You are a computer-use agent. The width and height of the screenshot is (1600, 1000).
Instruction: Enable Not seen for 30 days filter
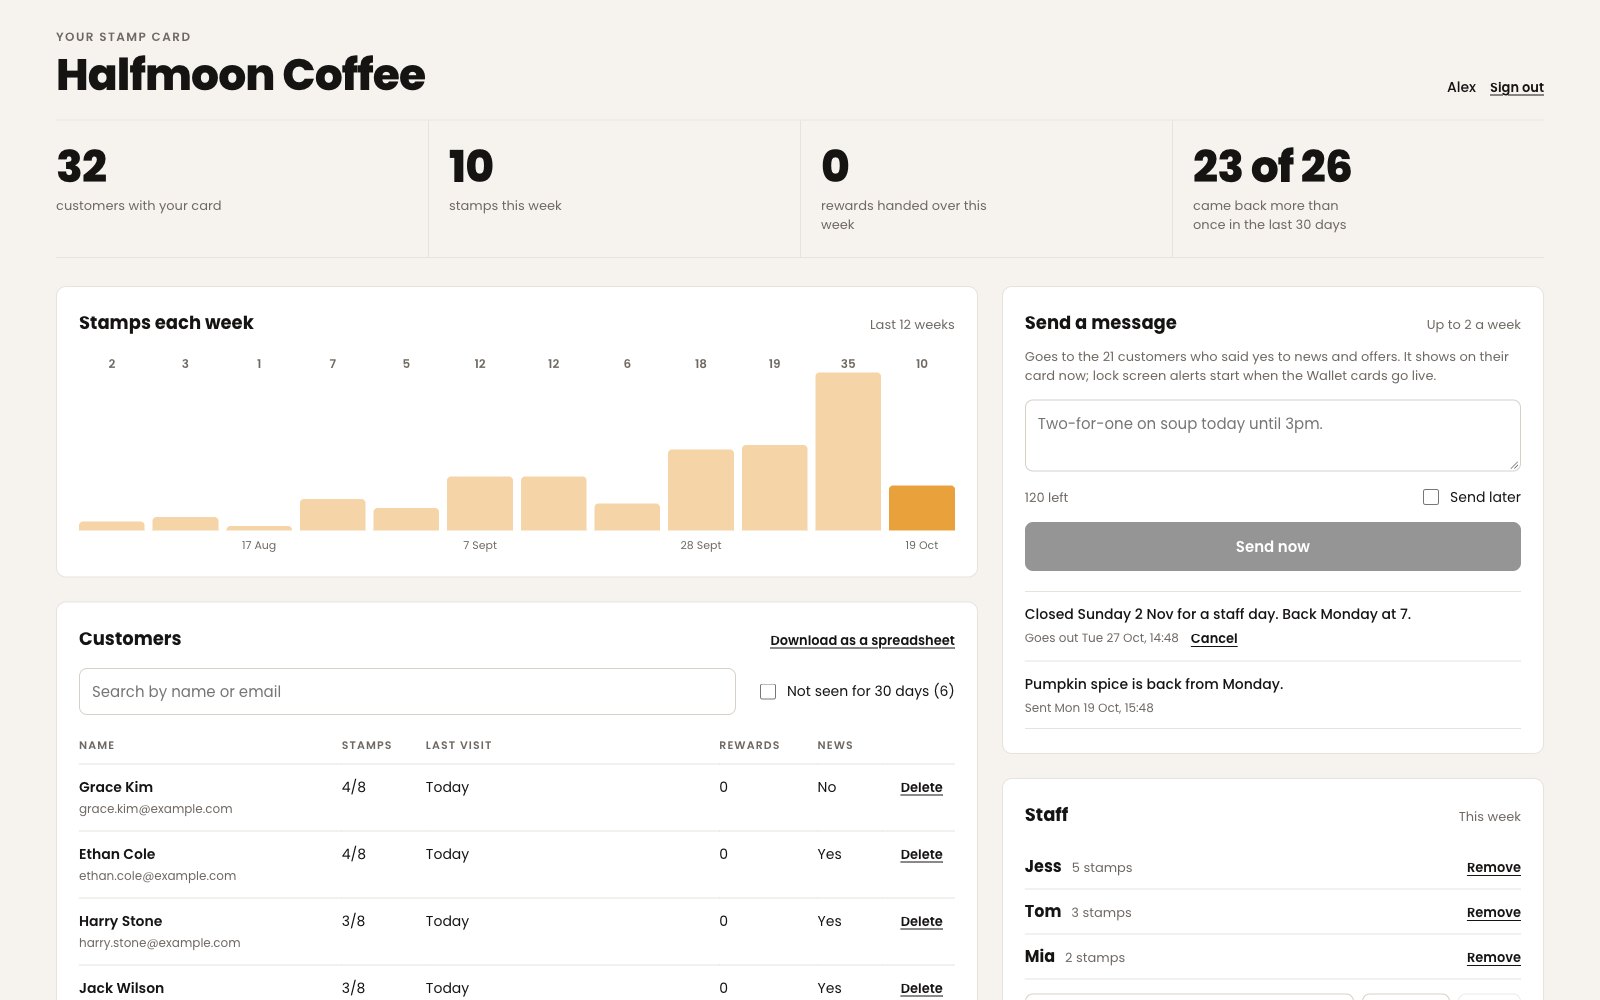click(768, 691)
